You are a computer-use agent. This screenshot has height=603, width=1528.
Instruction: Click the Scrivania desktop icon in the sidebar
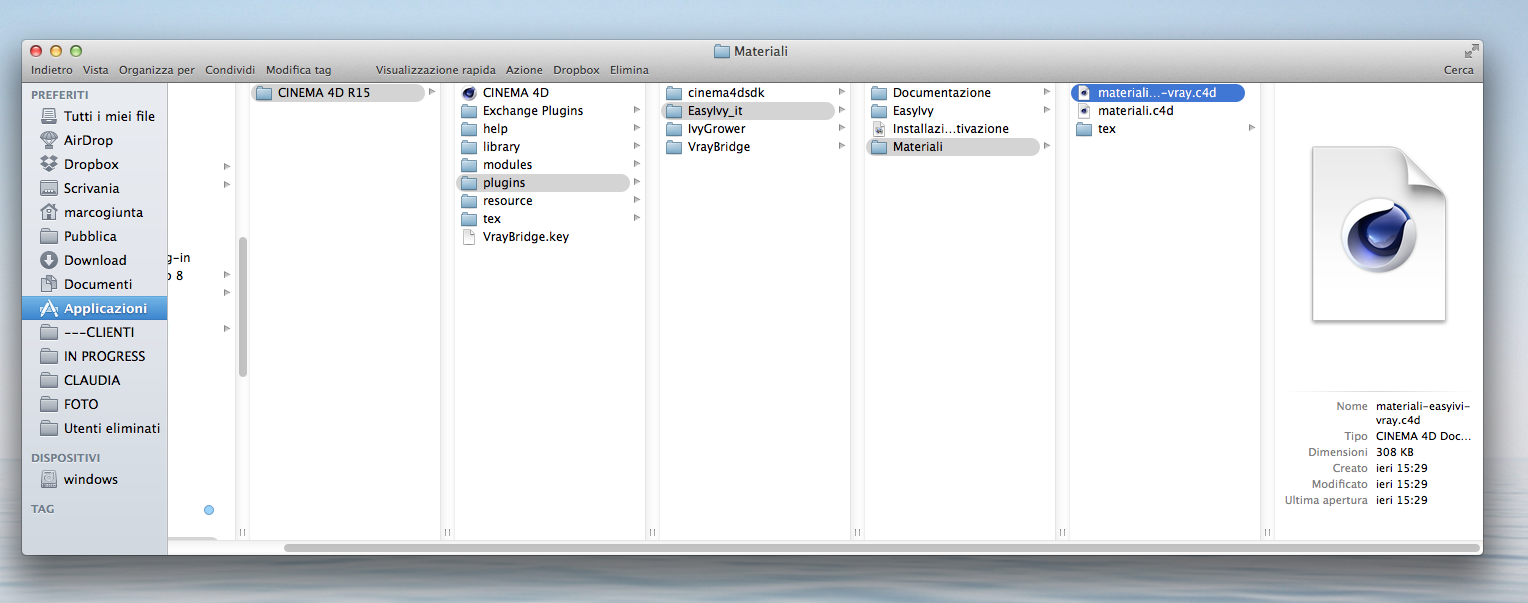[48, 188]
